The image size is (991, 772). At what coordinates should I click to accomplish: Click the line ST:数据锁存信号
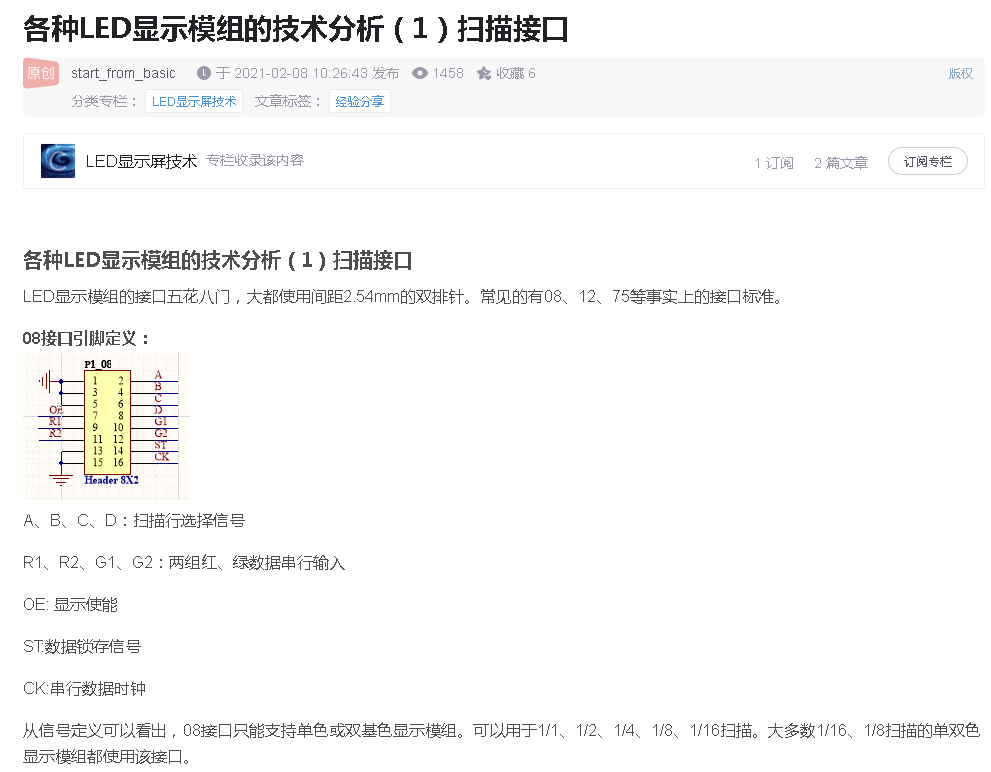tap(82, 647)
